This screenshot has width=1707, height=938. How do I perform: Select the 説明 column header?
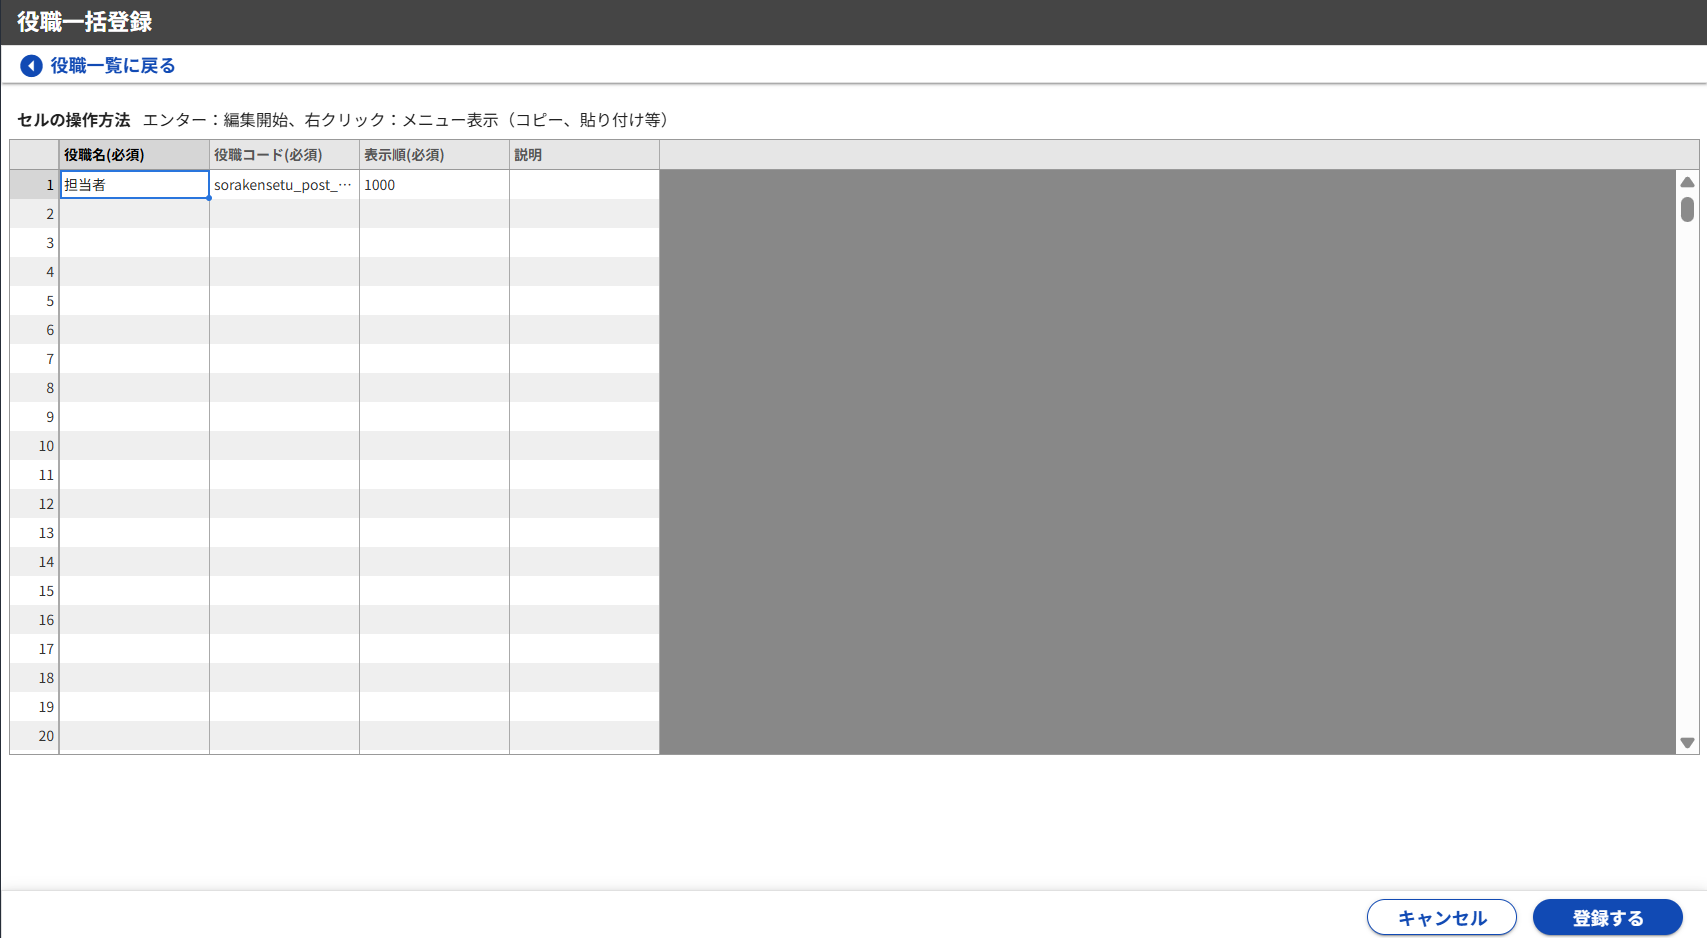click(x=584, y=155)
